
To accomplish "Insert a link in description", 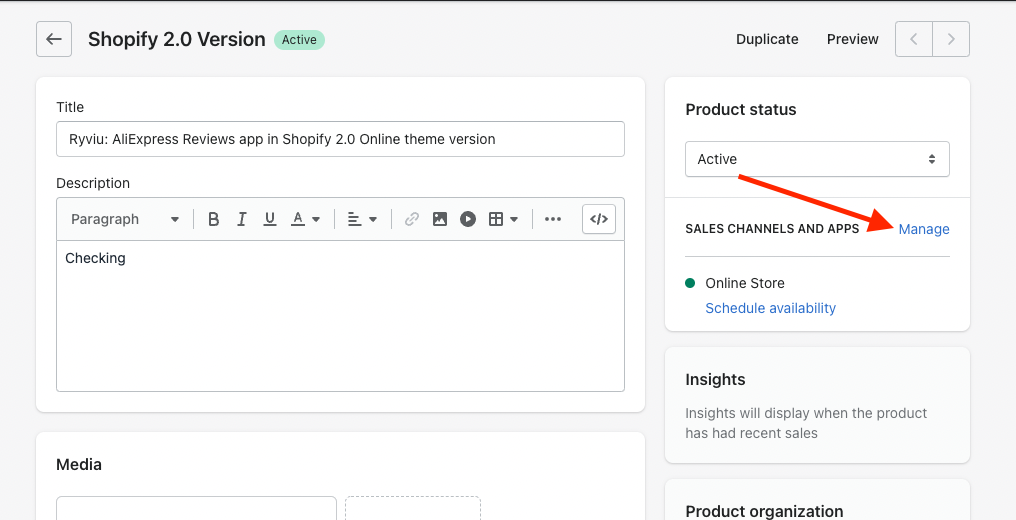I will click(x=411, y=219).
